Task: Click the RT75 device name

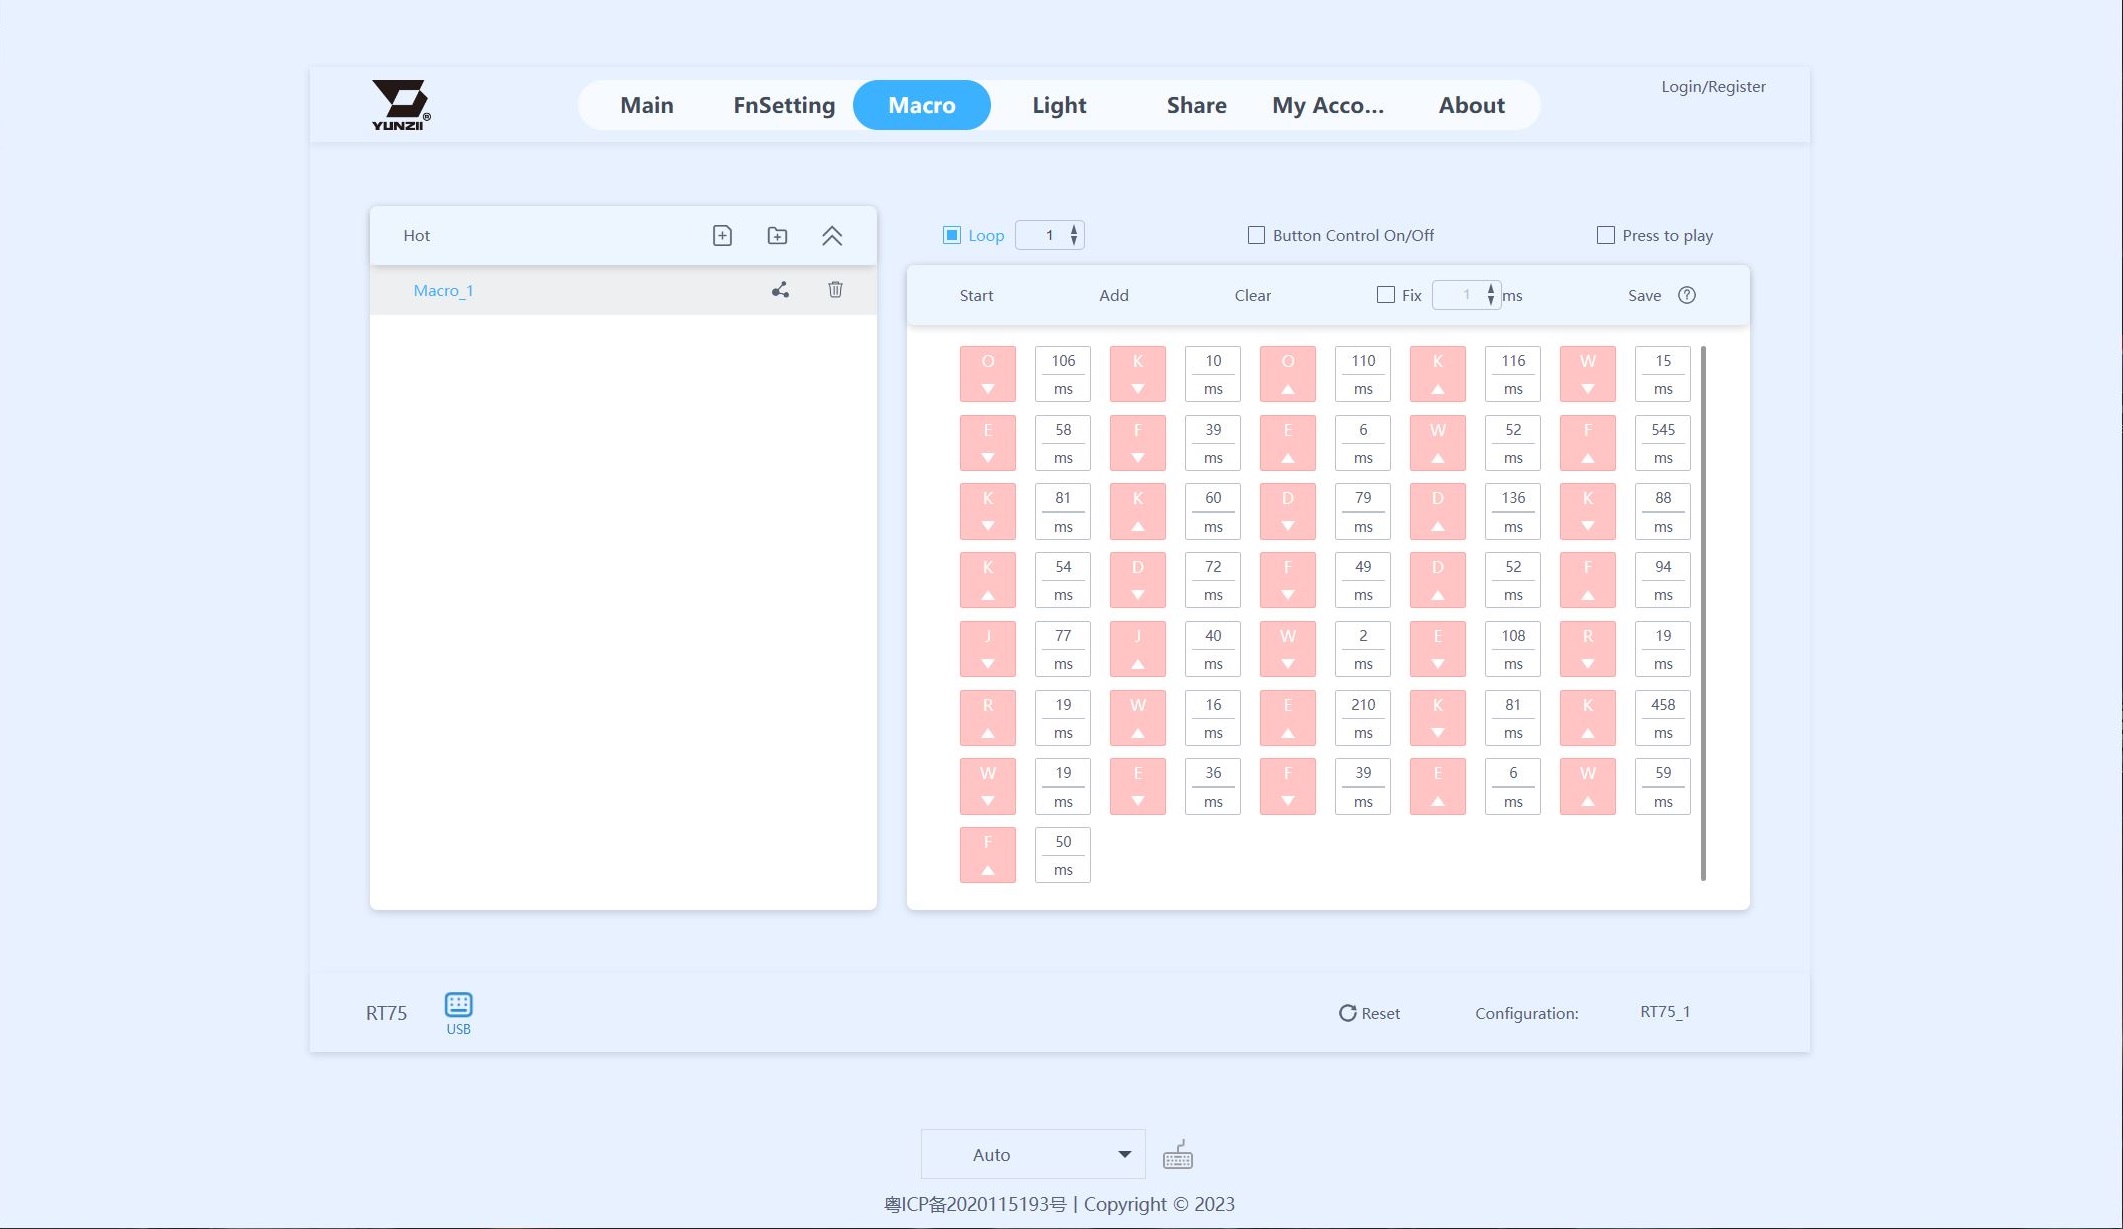Action: pyautogui.click(x=386, y=1013)
